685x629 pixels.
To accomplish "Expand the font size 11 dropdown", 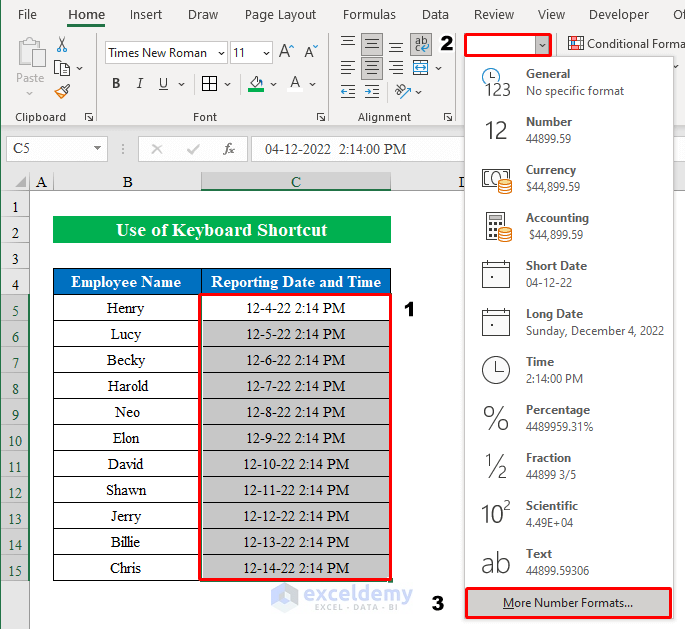I will tap(266, 52).
